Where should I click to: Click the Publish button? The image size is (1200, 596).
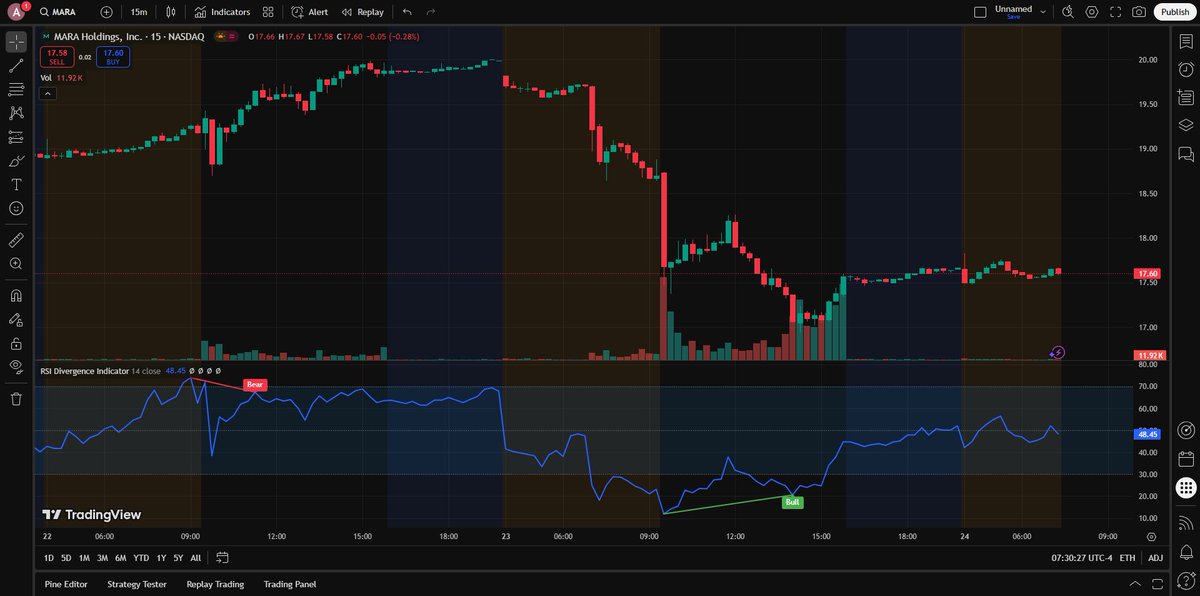point(1175,12)
